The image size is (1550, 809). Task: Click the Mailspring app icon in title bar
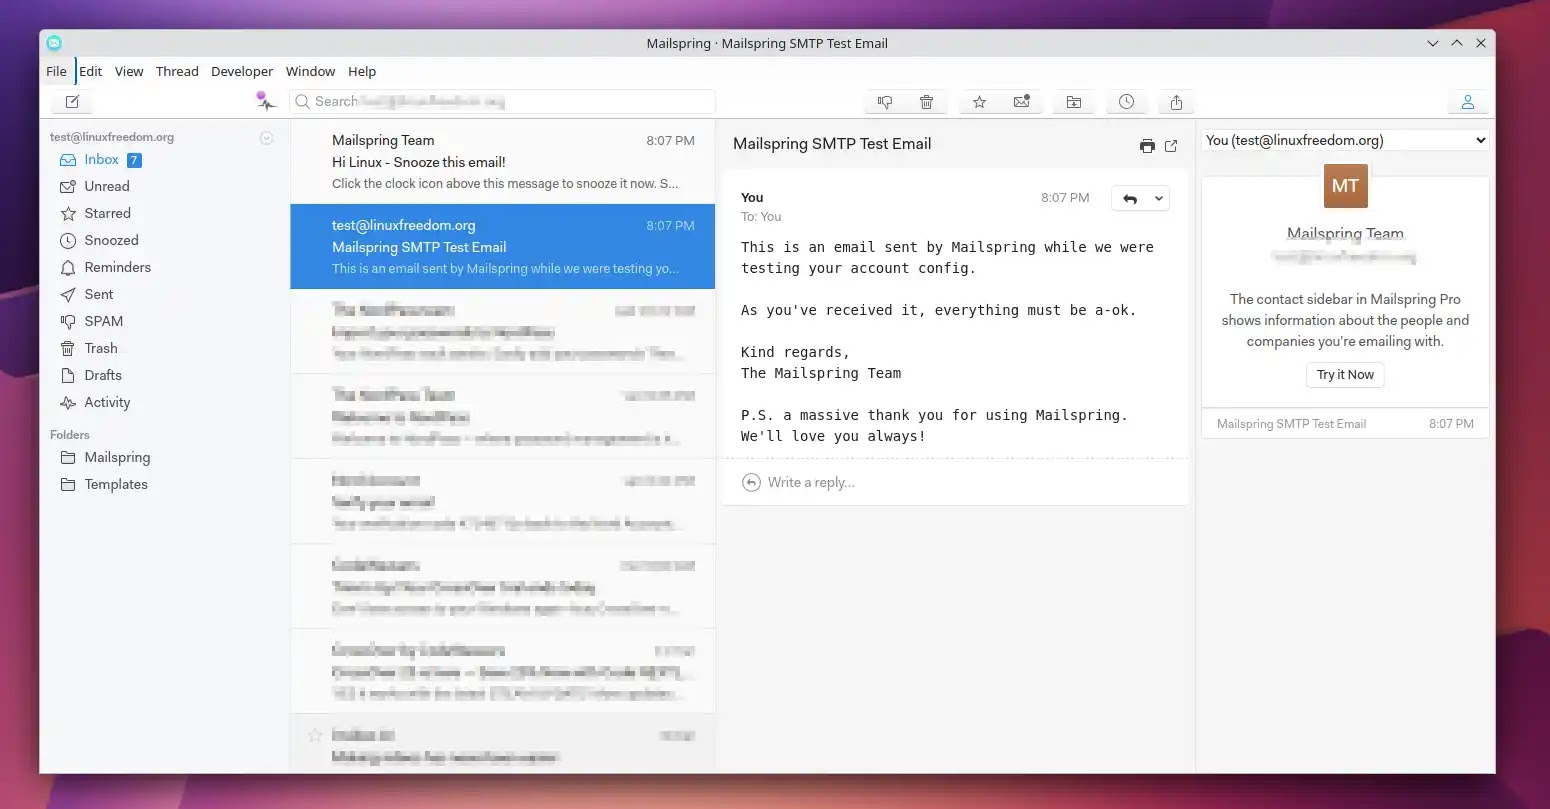coord(54,43)
